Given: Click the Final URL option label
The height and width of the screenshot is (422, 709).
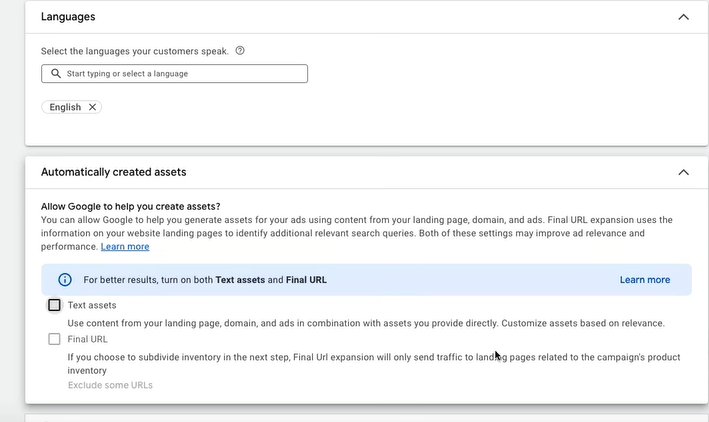Looking at the screenshot, I should (x=87, y=339).
